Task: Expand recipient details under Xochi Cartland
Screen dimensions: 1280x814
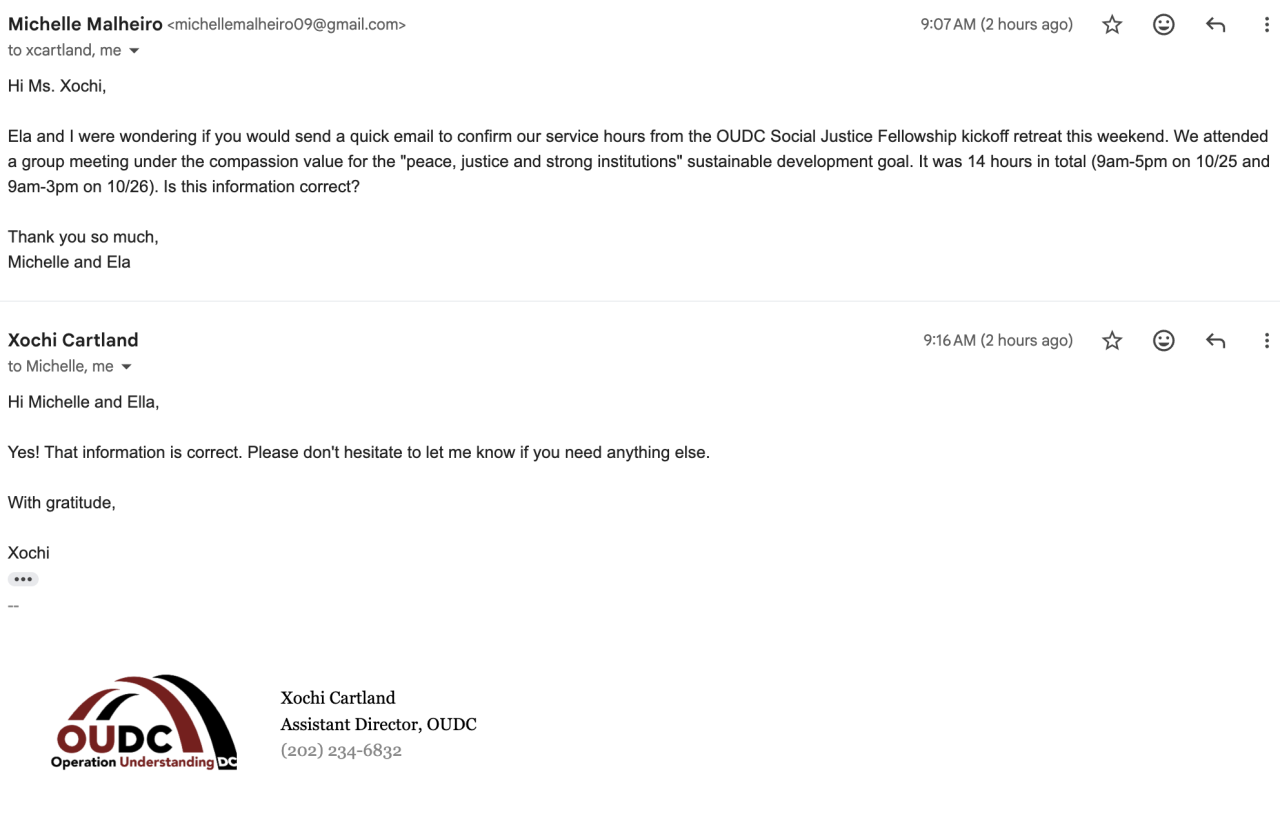Action: point(126,367)
